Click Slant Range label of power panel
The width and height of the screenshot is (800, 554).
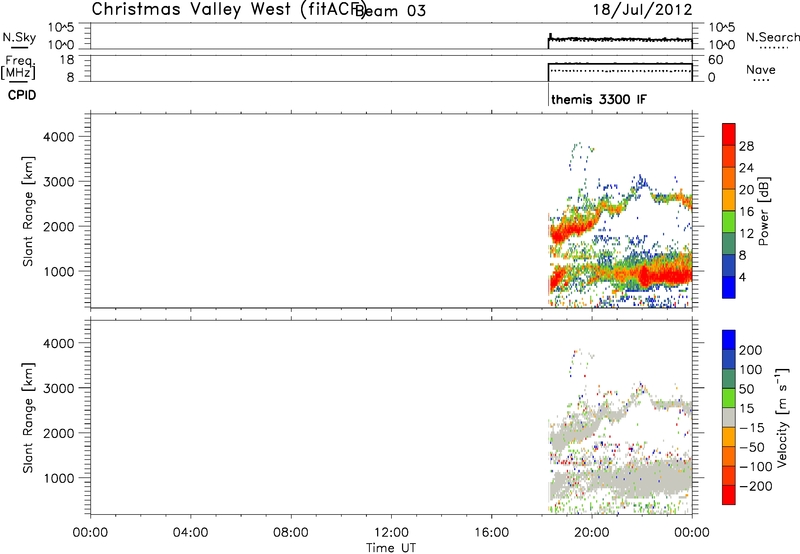point(28,211)
